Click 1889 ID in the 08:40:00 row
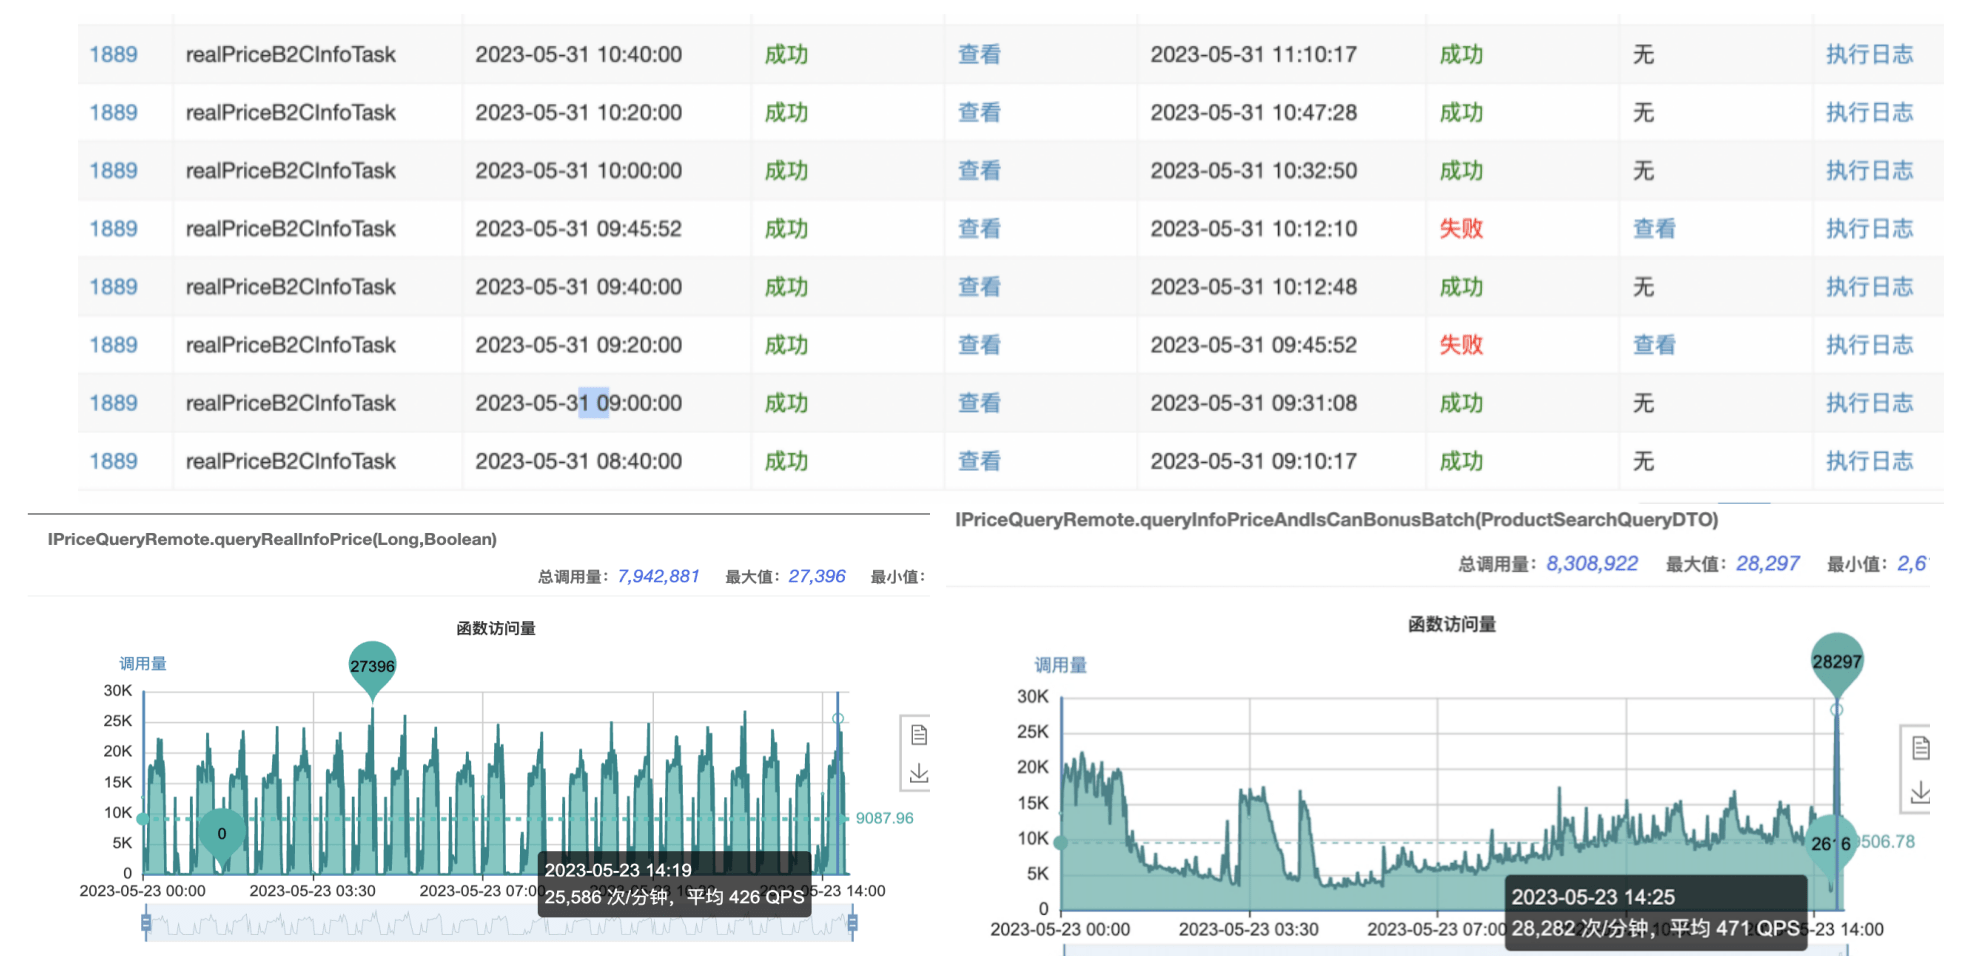The image size is (1984, 972). [113, 460]
